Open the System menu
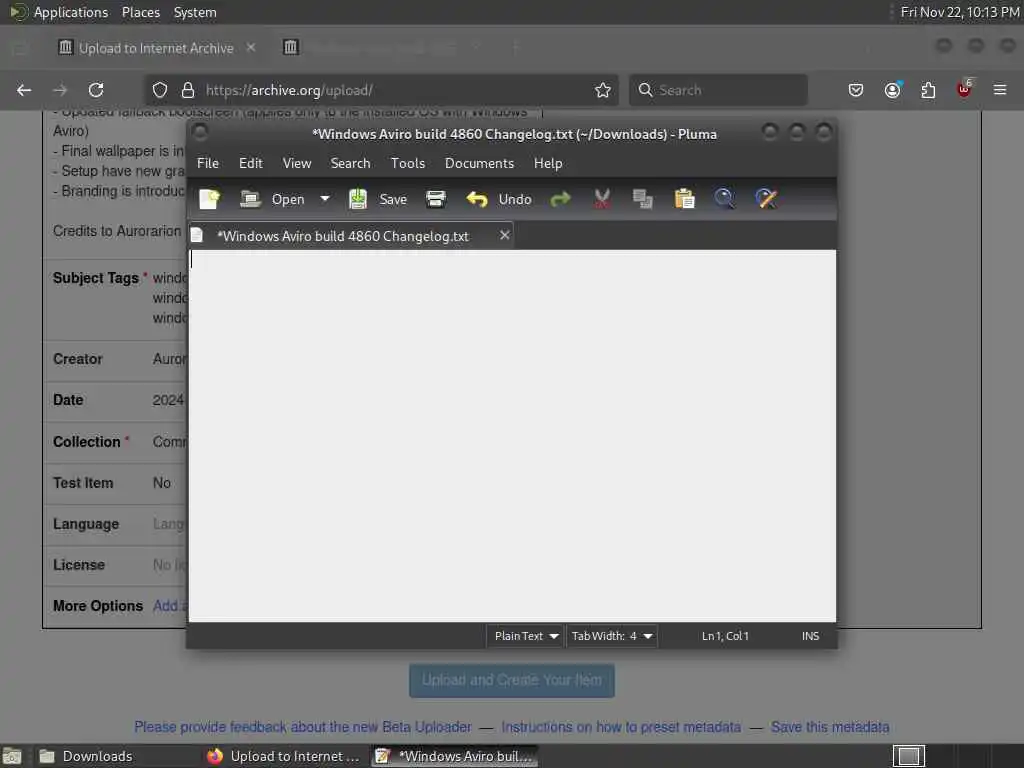Viewport: 1024px width, 768px height. click(195, 12)
